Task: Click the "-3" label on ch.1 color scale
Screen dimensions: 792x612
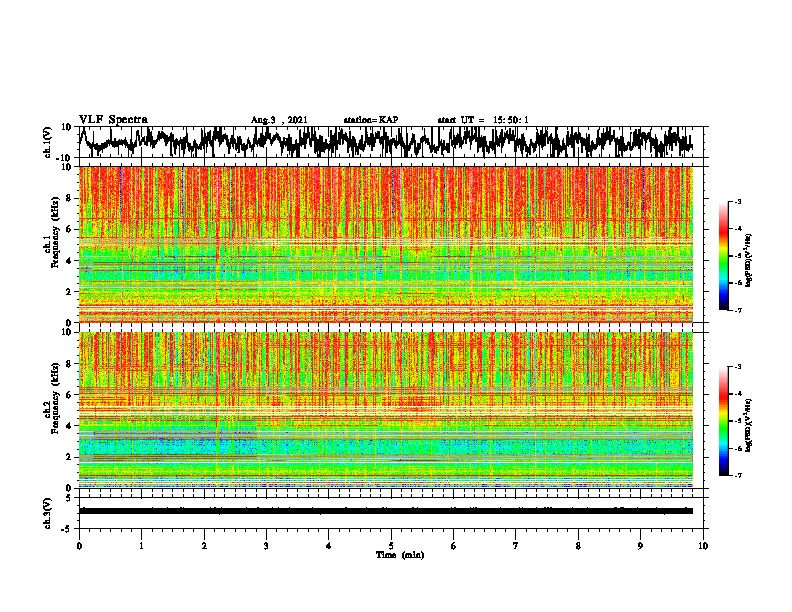Action: 737,201
